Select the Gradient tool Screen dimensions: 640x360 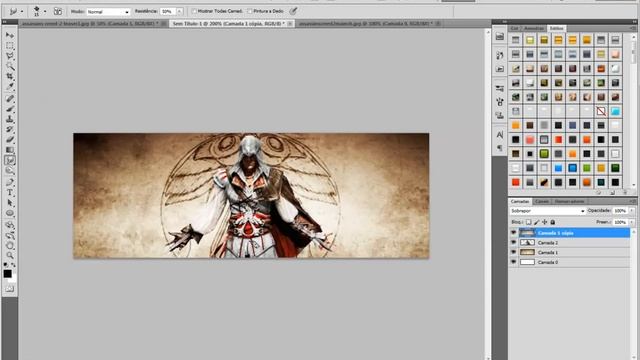coord(10,150)
